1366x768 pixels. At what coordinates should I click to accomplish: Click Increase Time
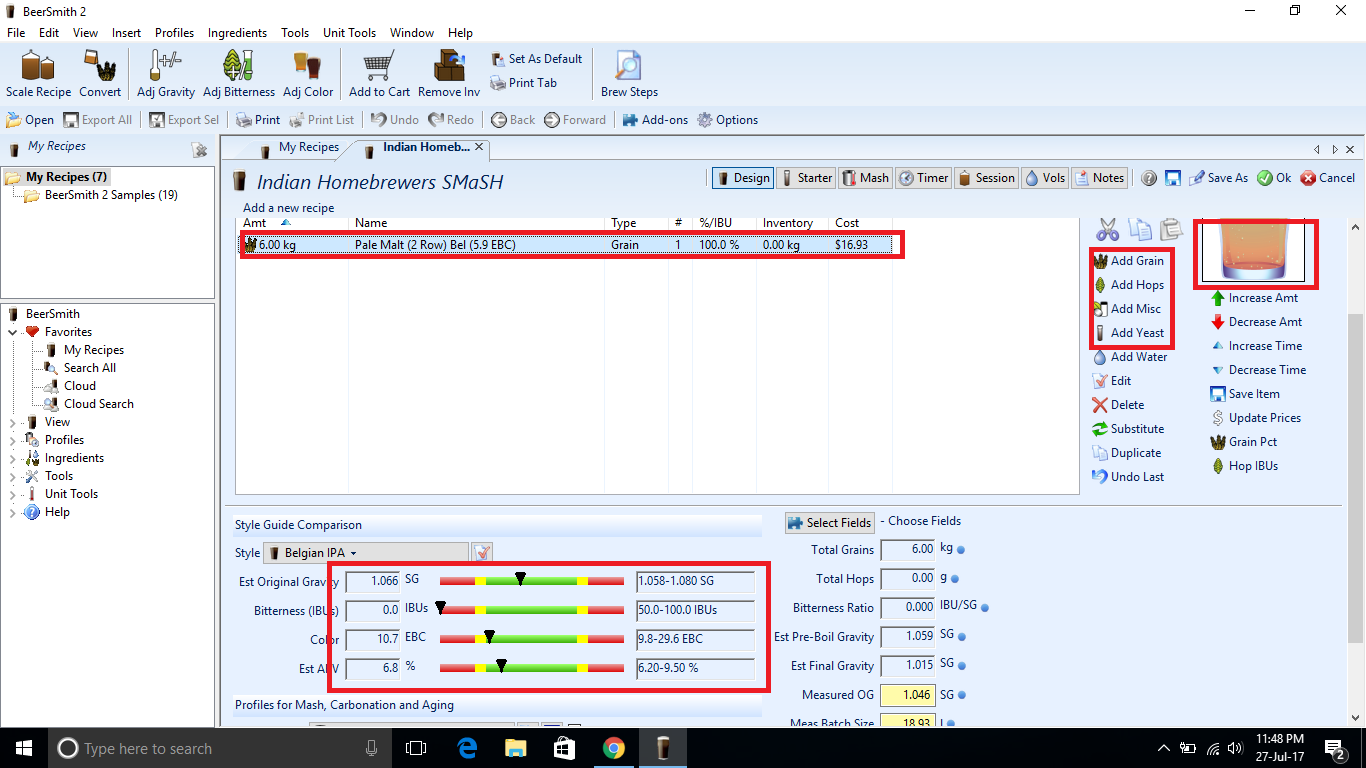[x=1256, y=346]
